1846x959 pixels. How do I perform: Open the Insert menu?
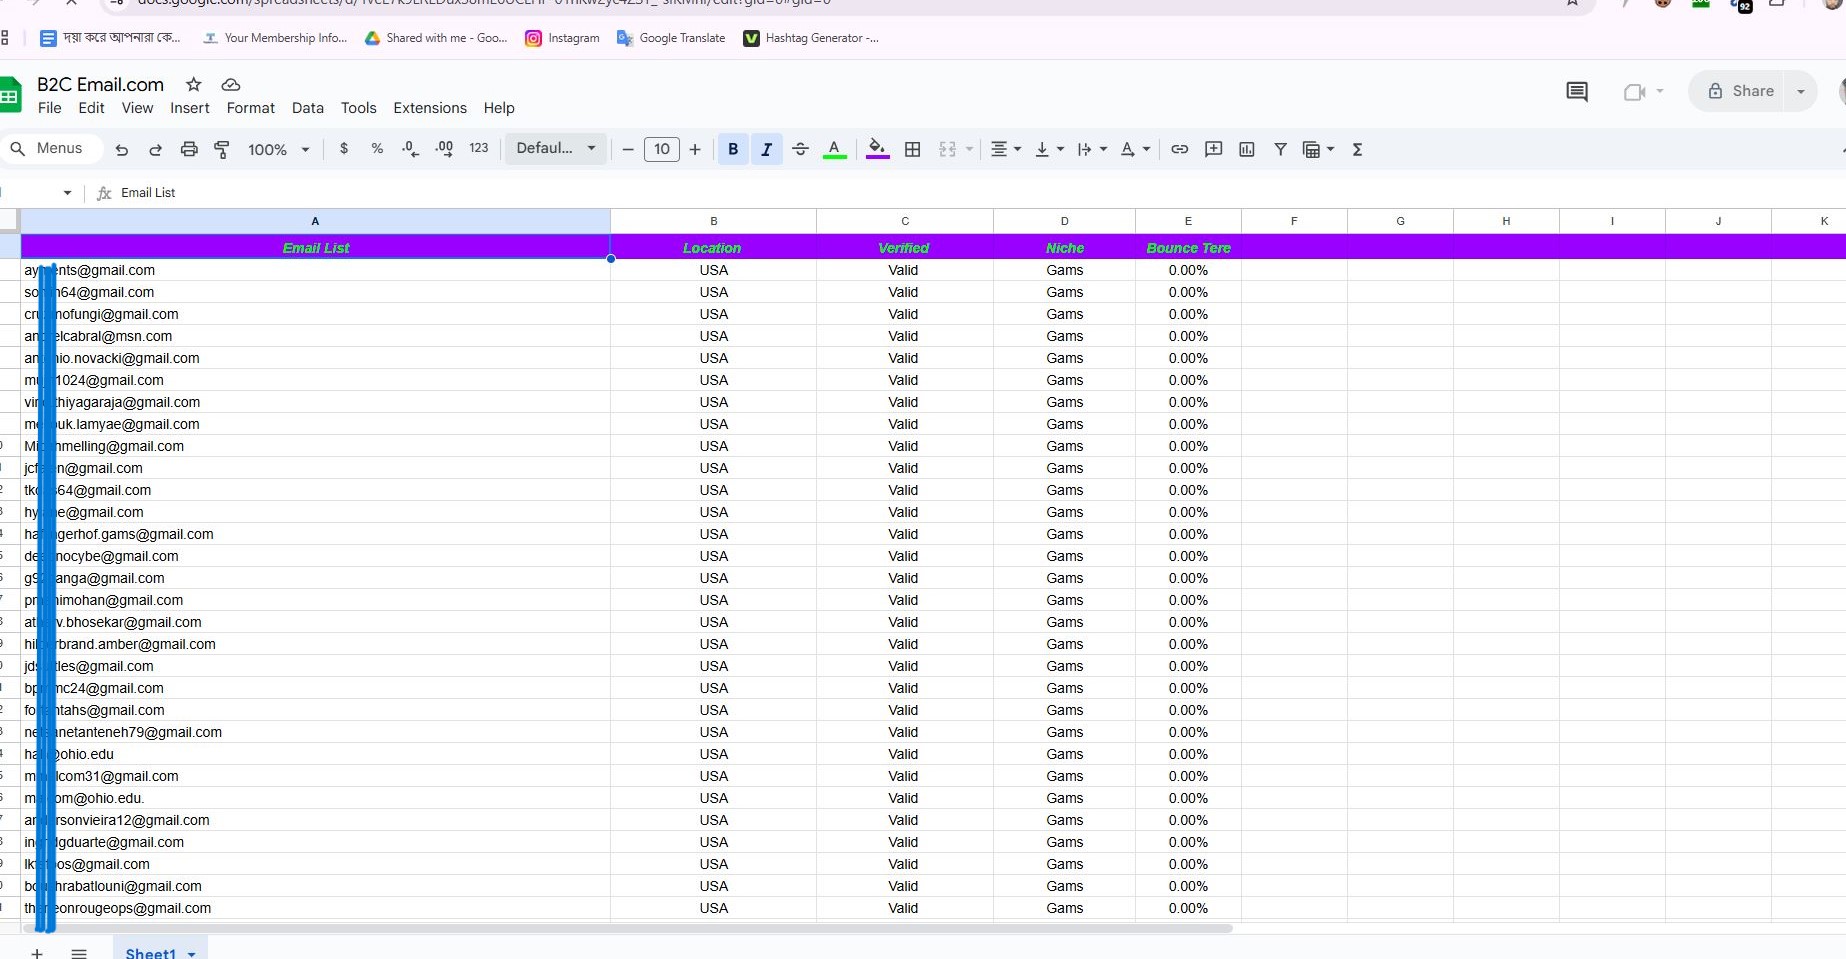(190, 108)
